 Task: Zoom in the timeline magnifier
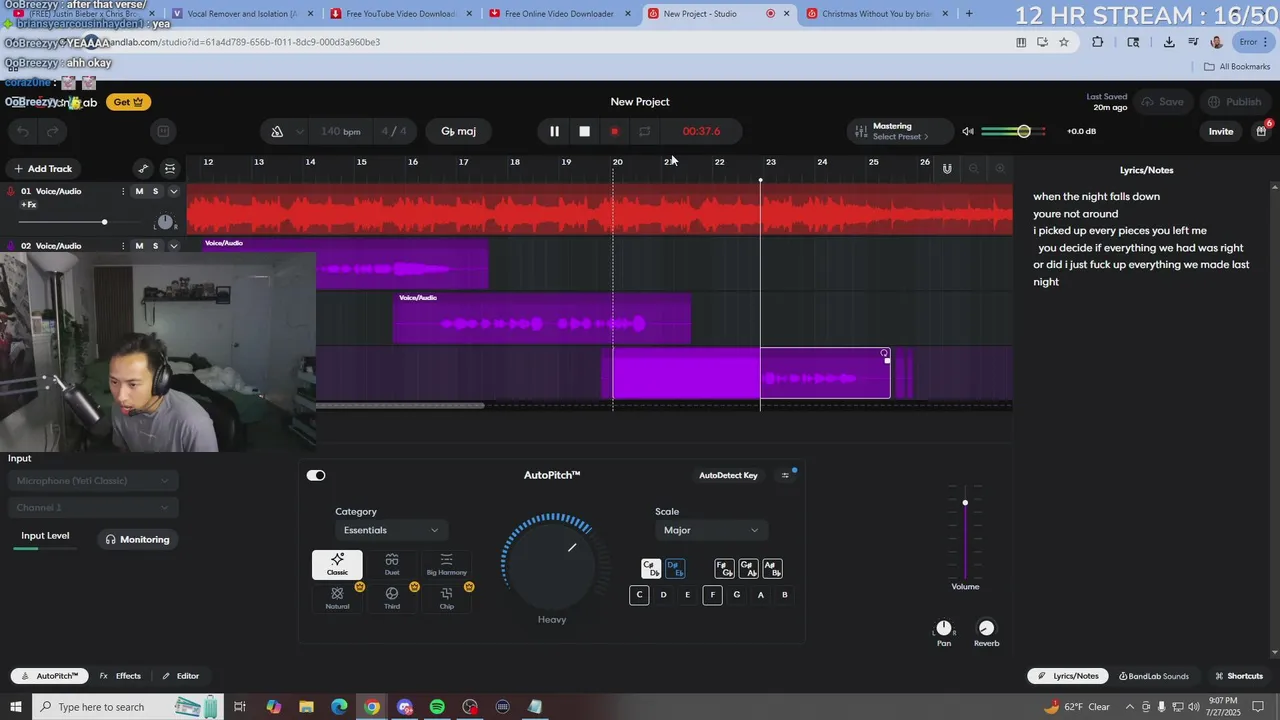pyautogui.click(x=1000, y=169)
